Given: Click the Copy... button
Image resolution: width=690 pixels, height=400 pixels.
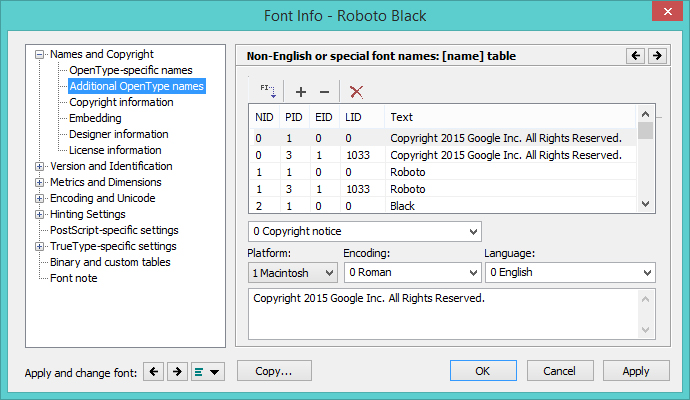Looking at the screenshot, I should (273, 371).
